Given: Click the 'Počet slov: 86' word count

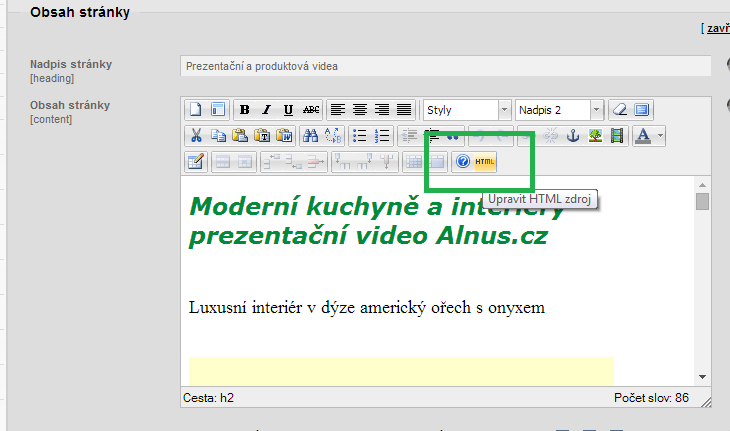Looking at the screenshot, I should 651,398.
